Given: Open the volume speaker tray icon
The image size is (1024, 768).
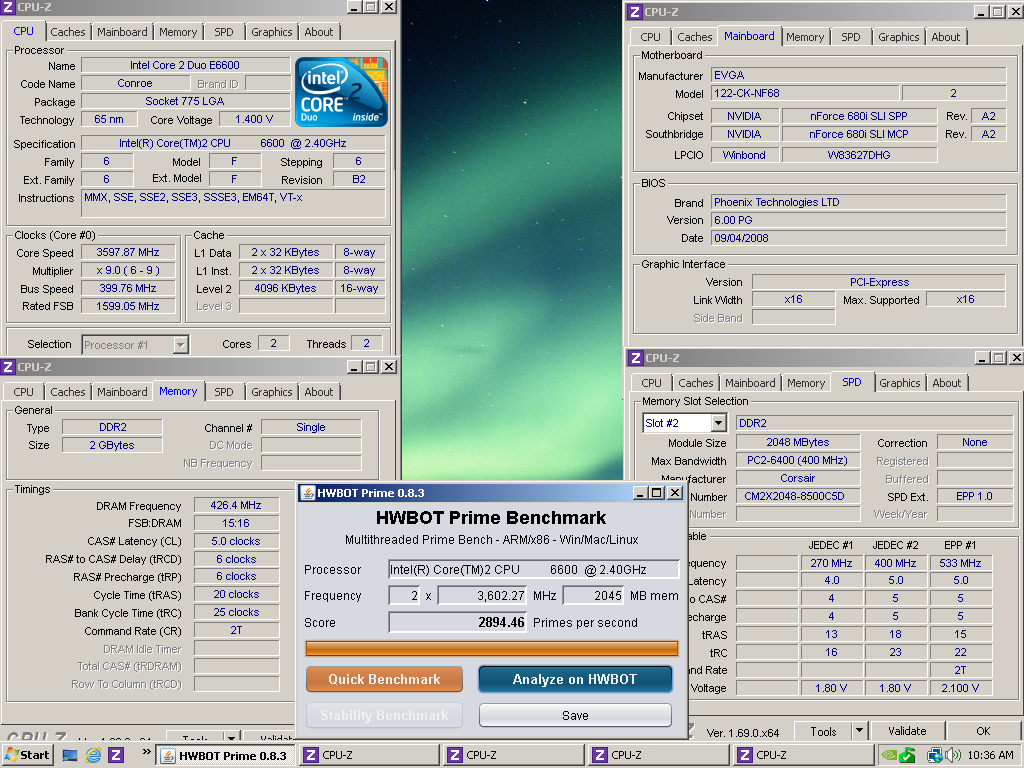Looking at the screenshot, I should coord(953,756).
